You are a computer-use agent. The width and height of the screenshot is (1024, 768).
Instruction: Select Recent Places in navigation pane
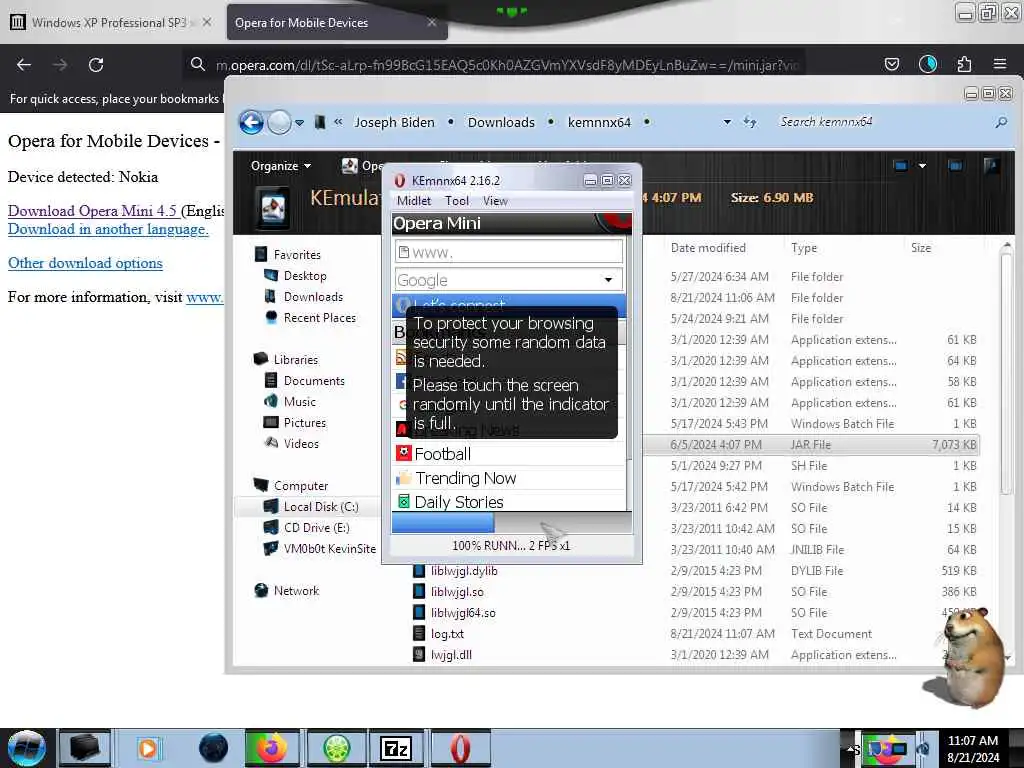pos(320,317)
